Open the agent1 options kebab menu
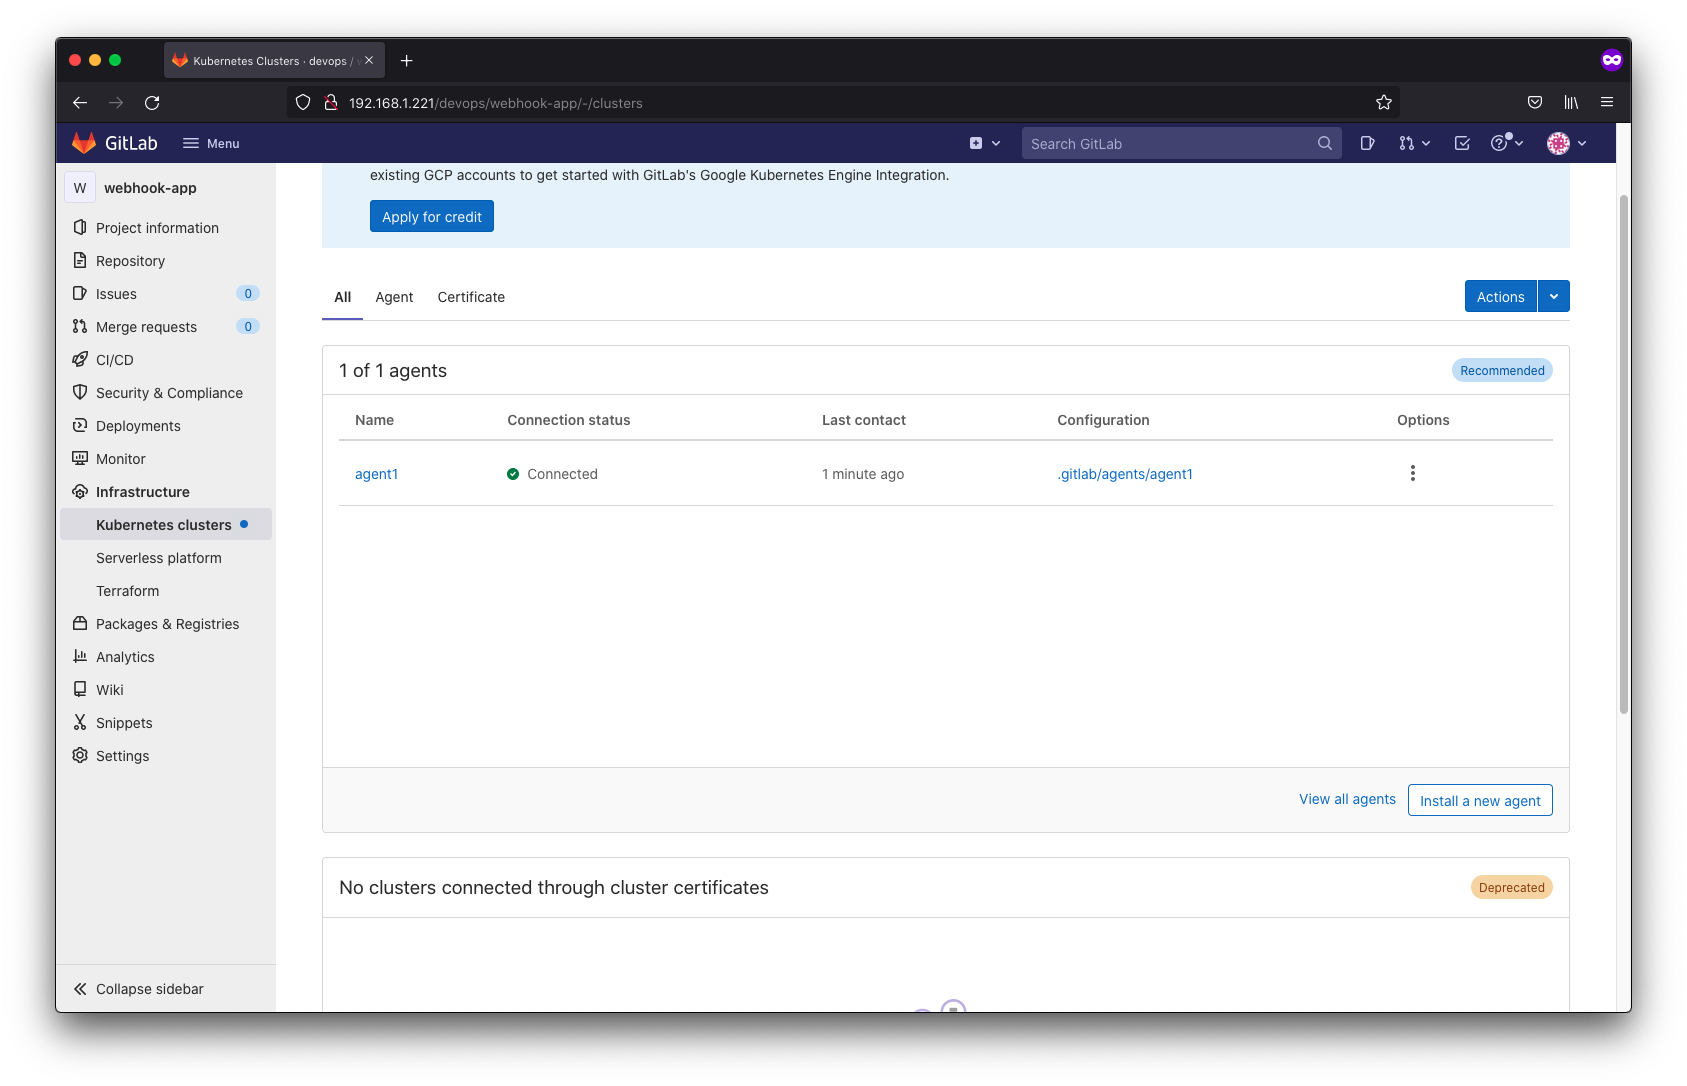The image size is (1687, 1086). (1412, 473)
